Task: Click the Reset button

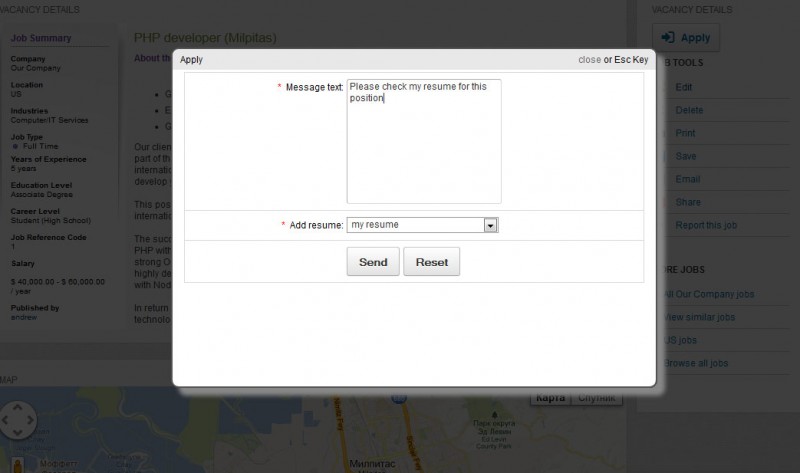Action: pyautogui.click(x=432, y=262)
